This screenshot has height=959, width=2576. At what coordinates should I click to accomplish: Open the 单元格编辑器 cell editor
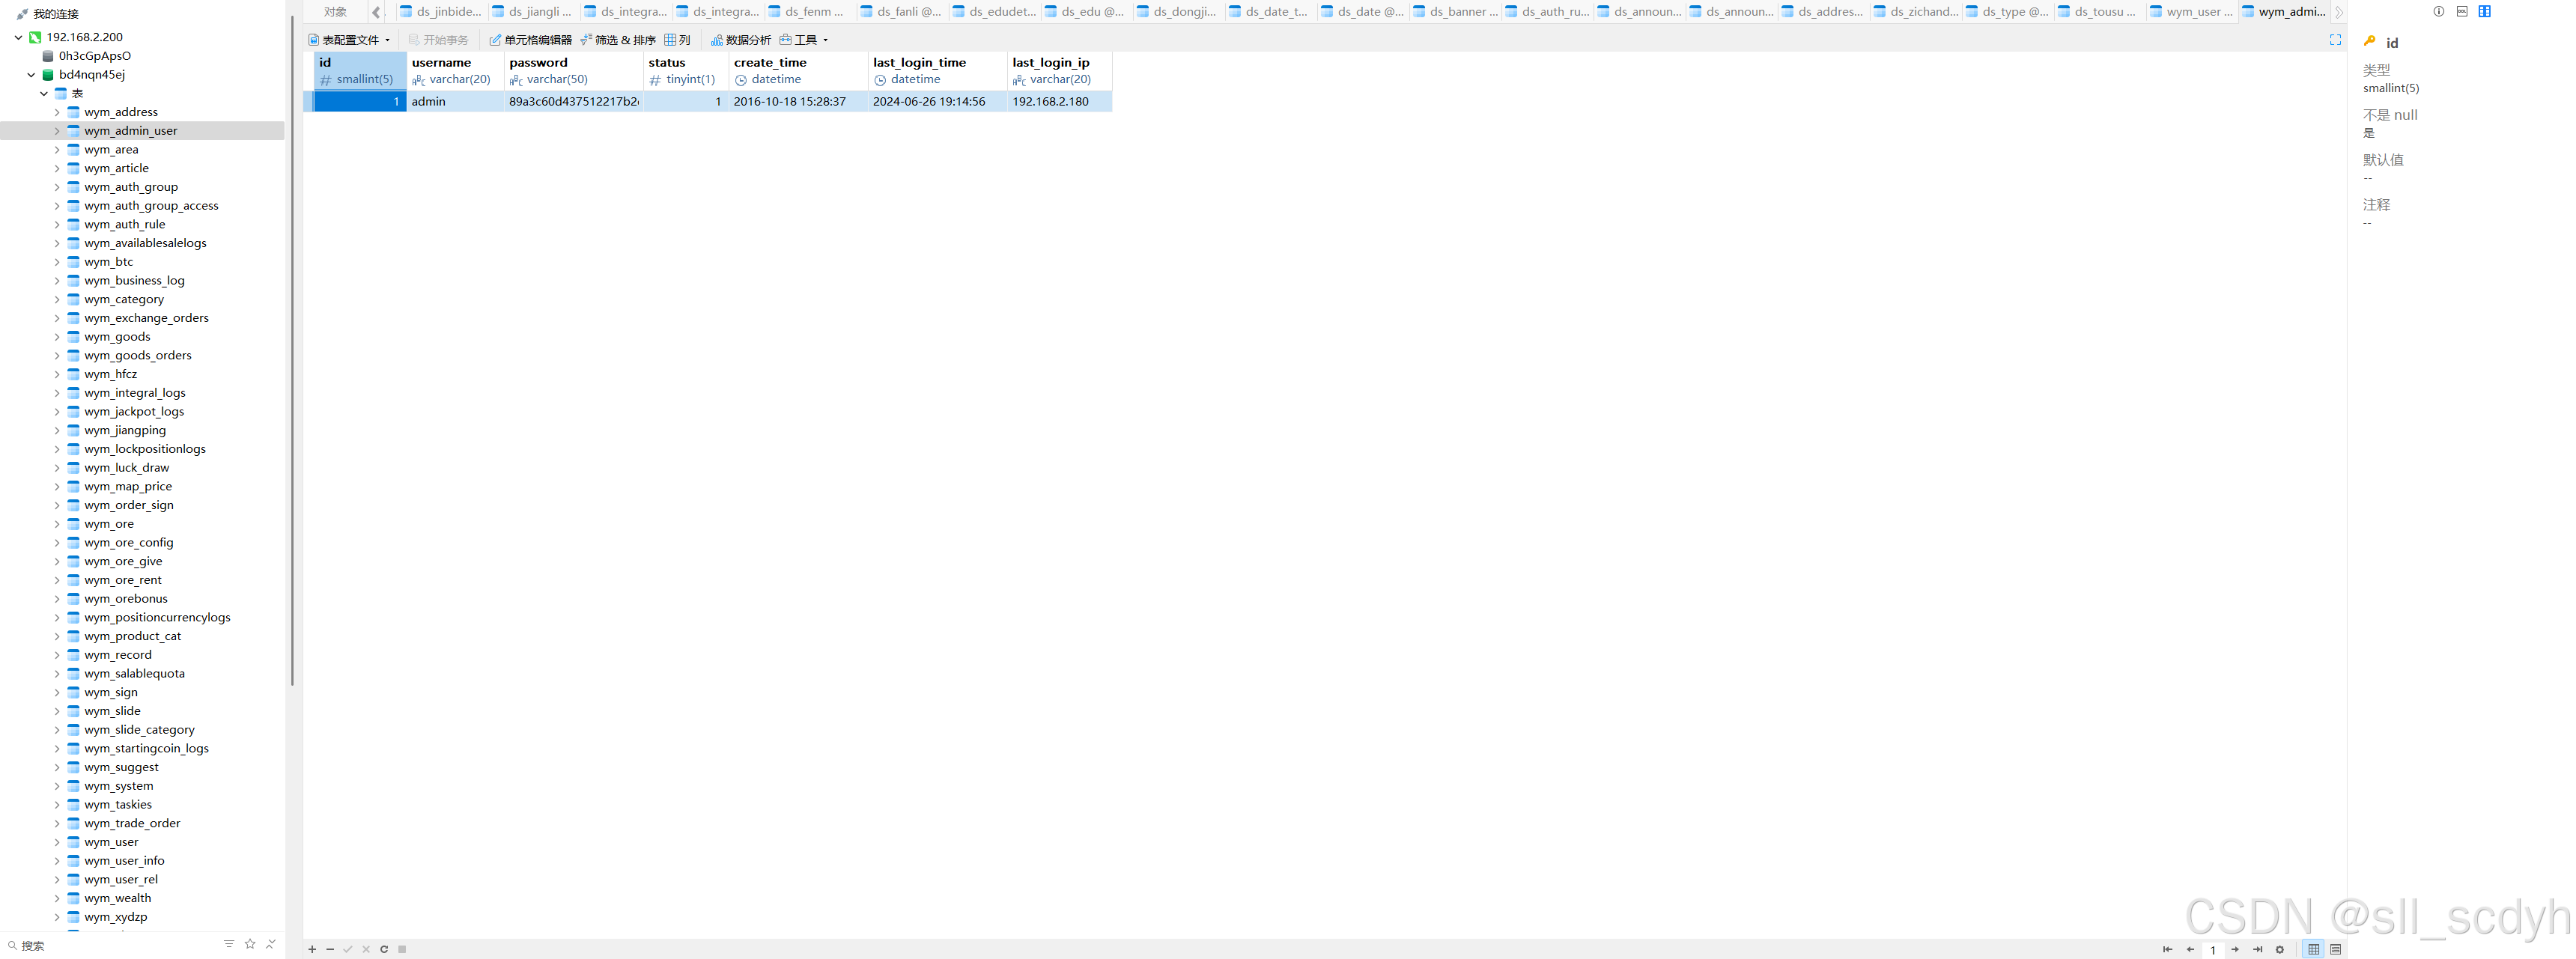click(530, 40)
